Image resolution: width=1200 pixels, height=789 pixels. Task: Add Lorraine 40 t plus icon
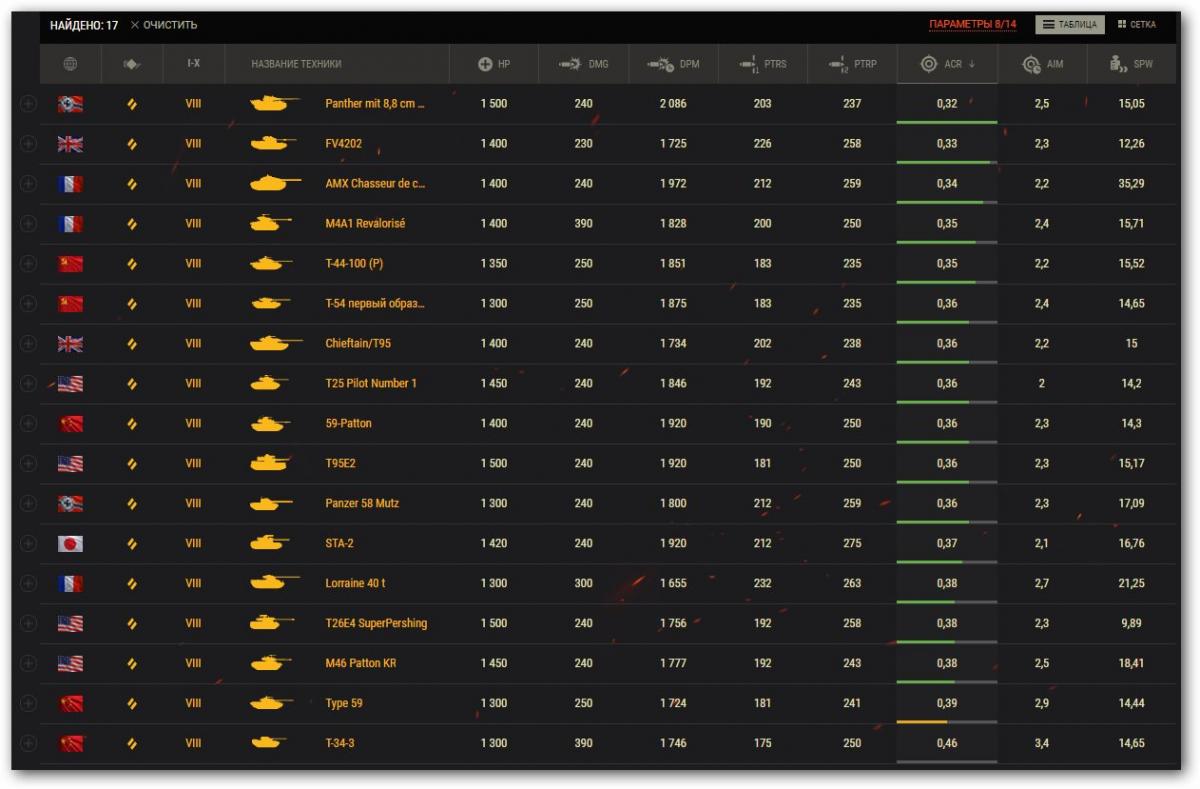click(x=28, y=584)
